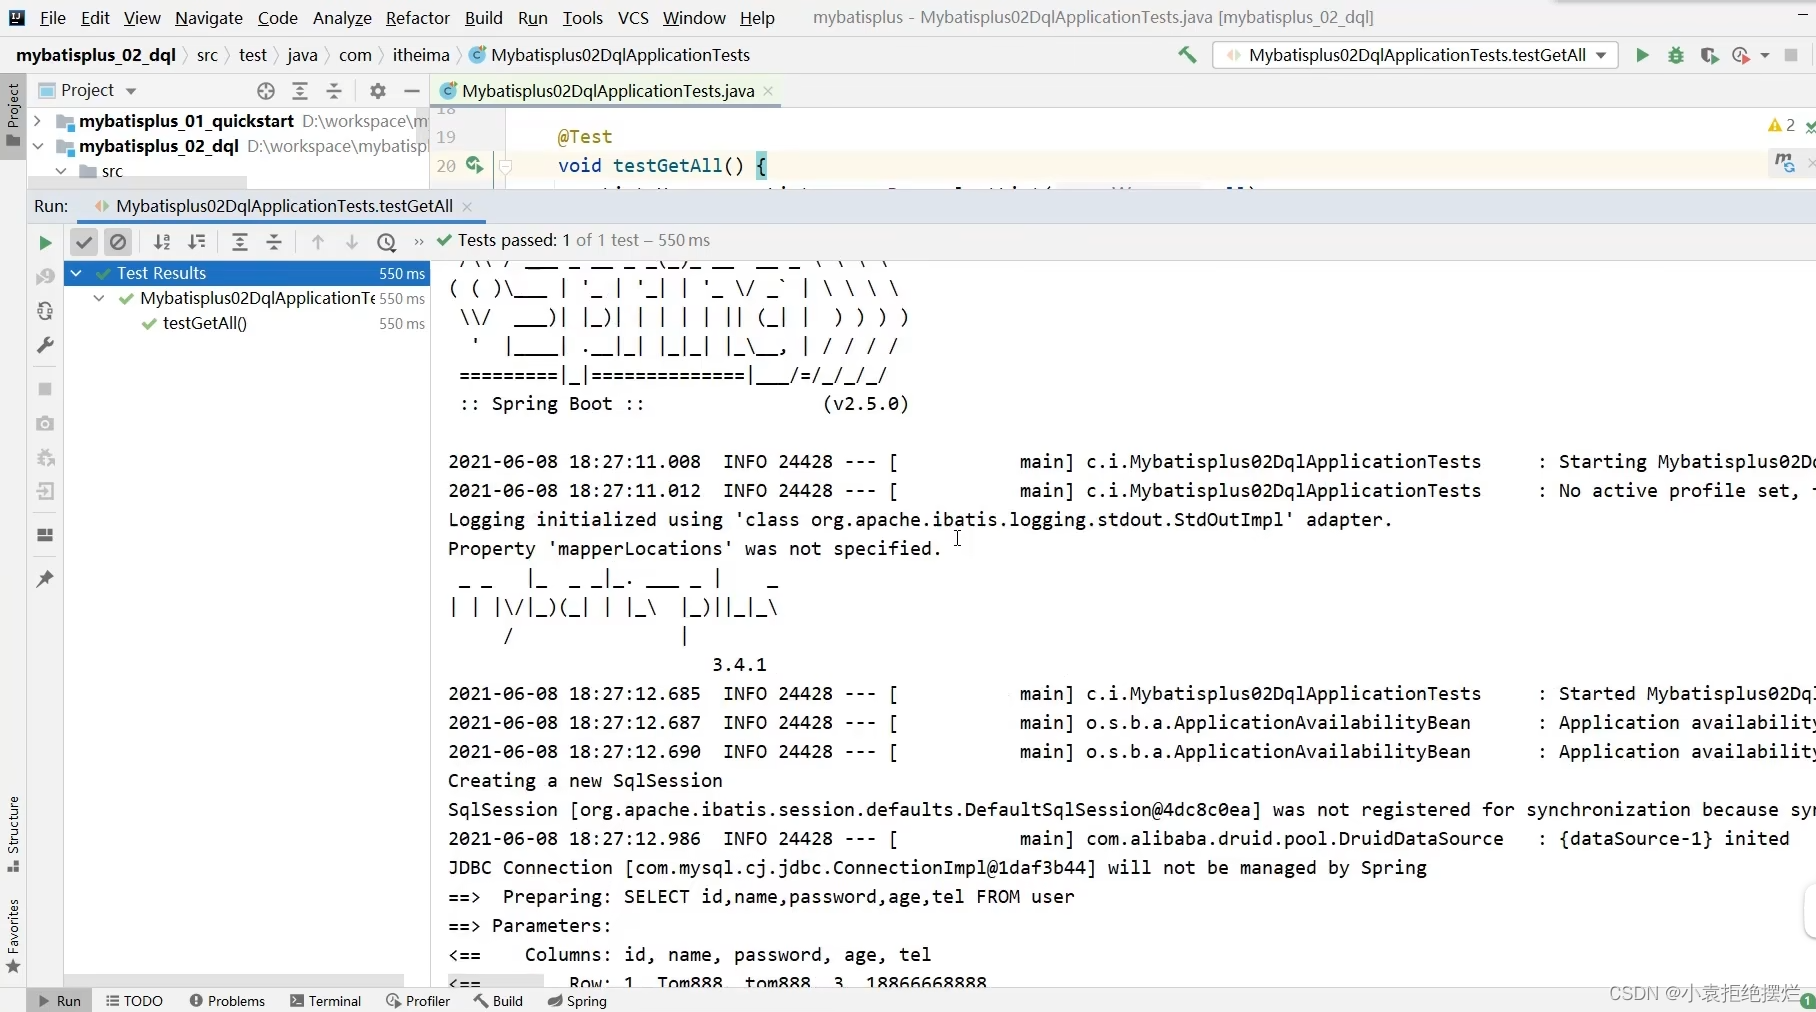Open Build tool window
The image size is (1816, 1012).
pos(498,1000)
